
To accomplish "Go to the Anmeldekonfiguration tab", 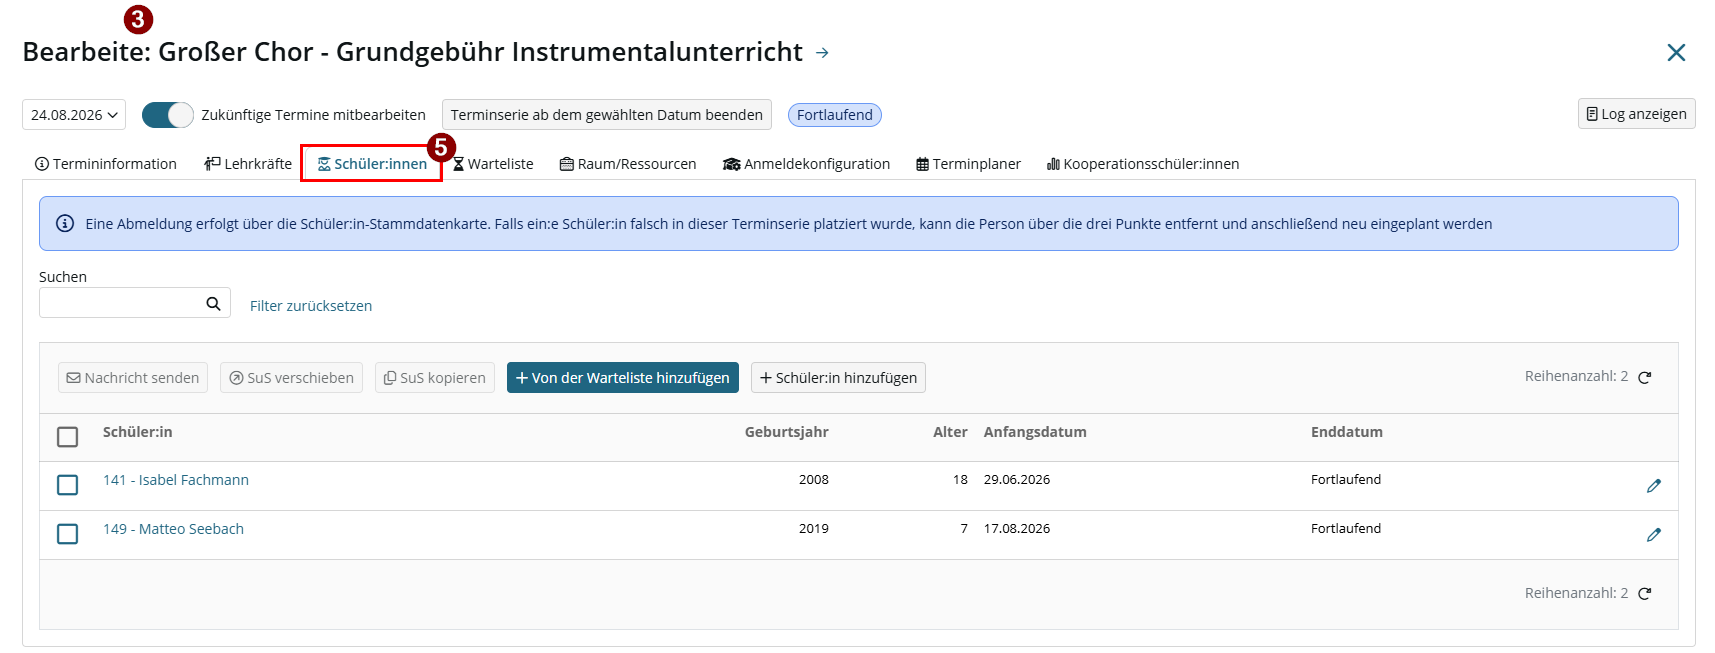I will pyautogui.click(x=806, y=164).
